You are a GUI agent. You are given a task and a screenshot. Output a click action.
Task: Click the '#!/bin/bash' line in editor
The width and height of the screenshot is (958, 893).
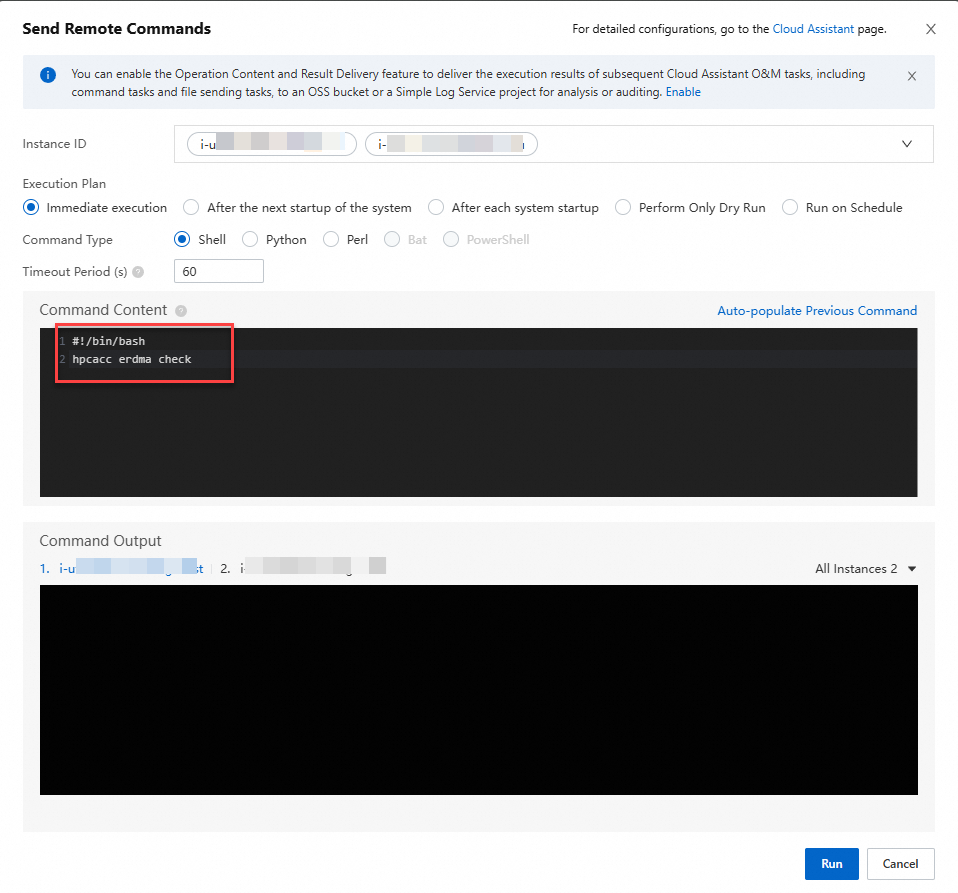pyautogui.click(x=109, y=341)
